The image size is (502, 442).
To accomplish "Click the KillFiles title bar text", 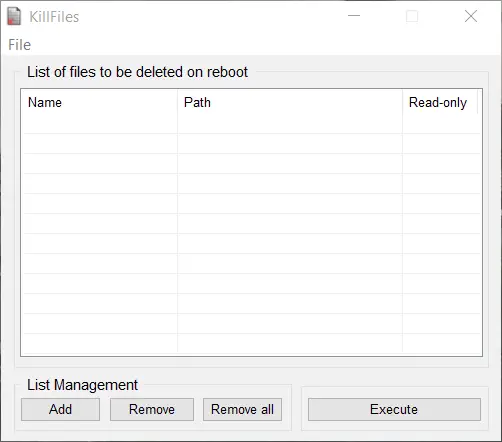I will pos(54,17).
